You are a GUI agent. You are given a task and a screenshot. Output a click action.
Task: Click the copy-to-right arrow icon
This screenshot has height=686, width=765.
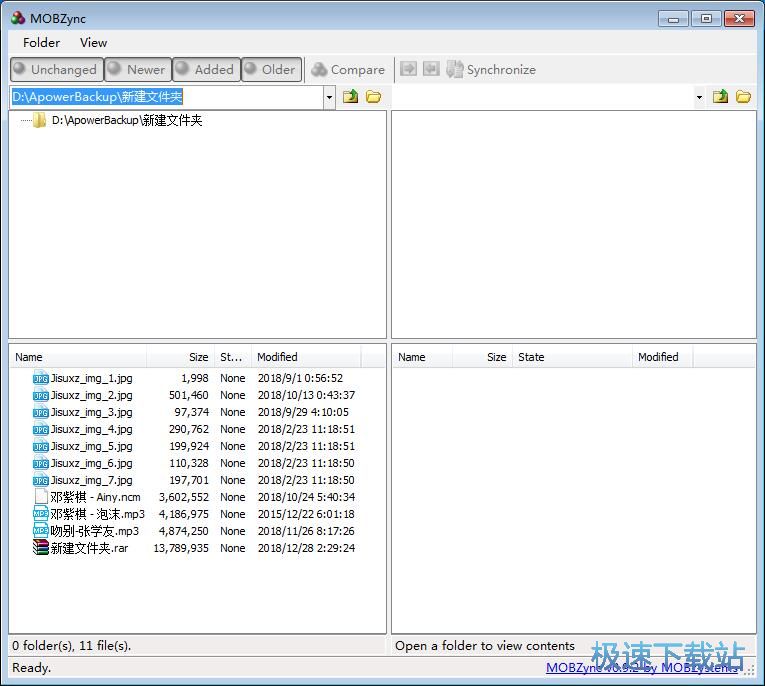point(408,69)
